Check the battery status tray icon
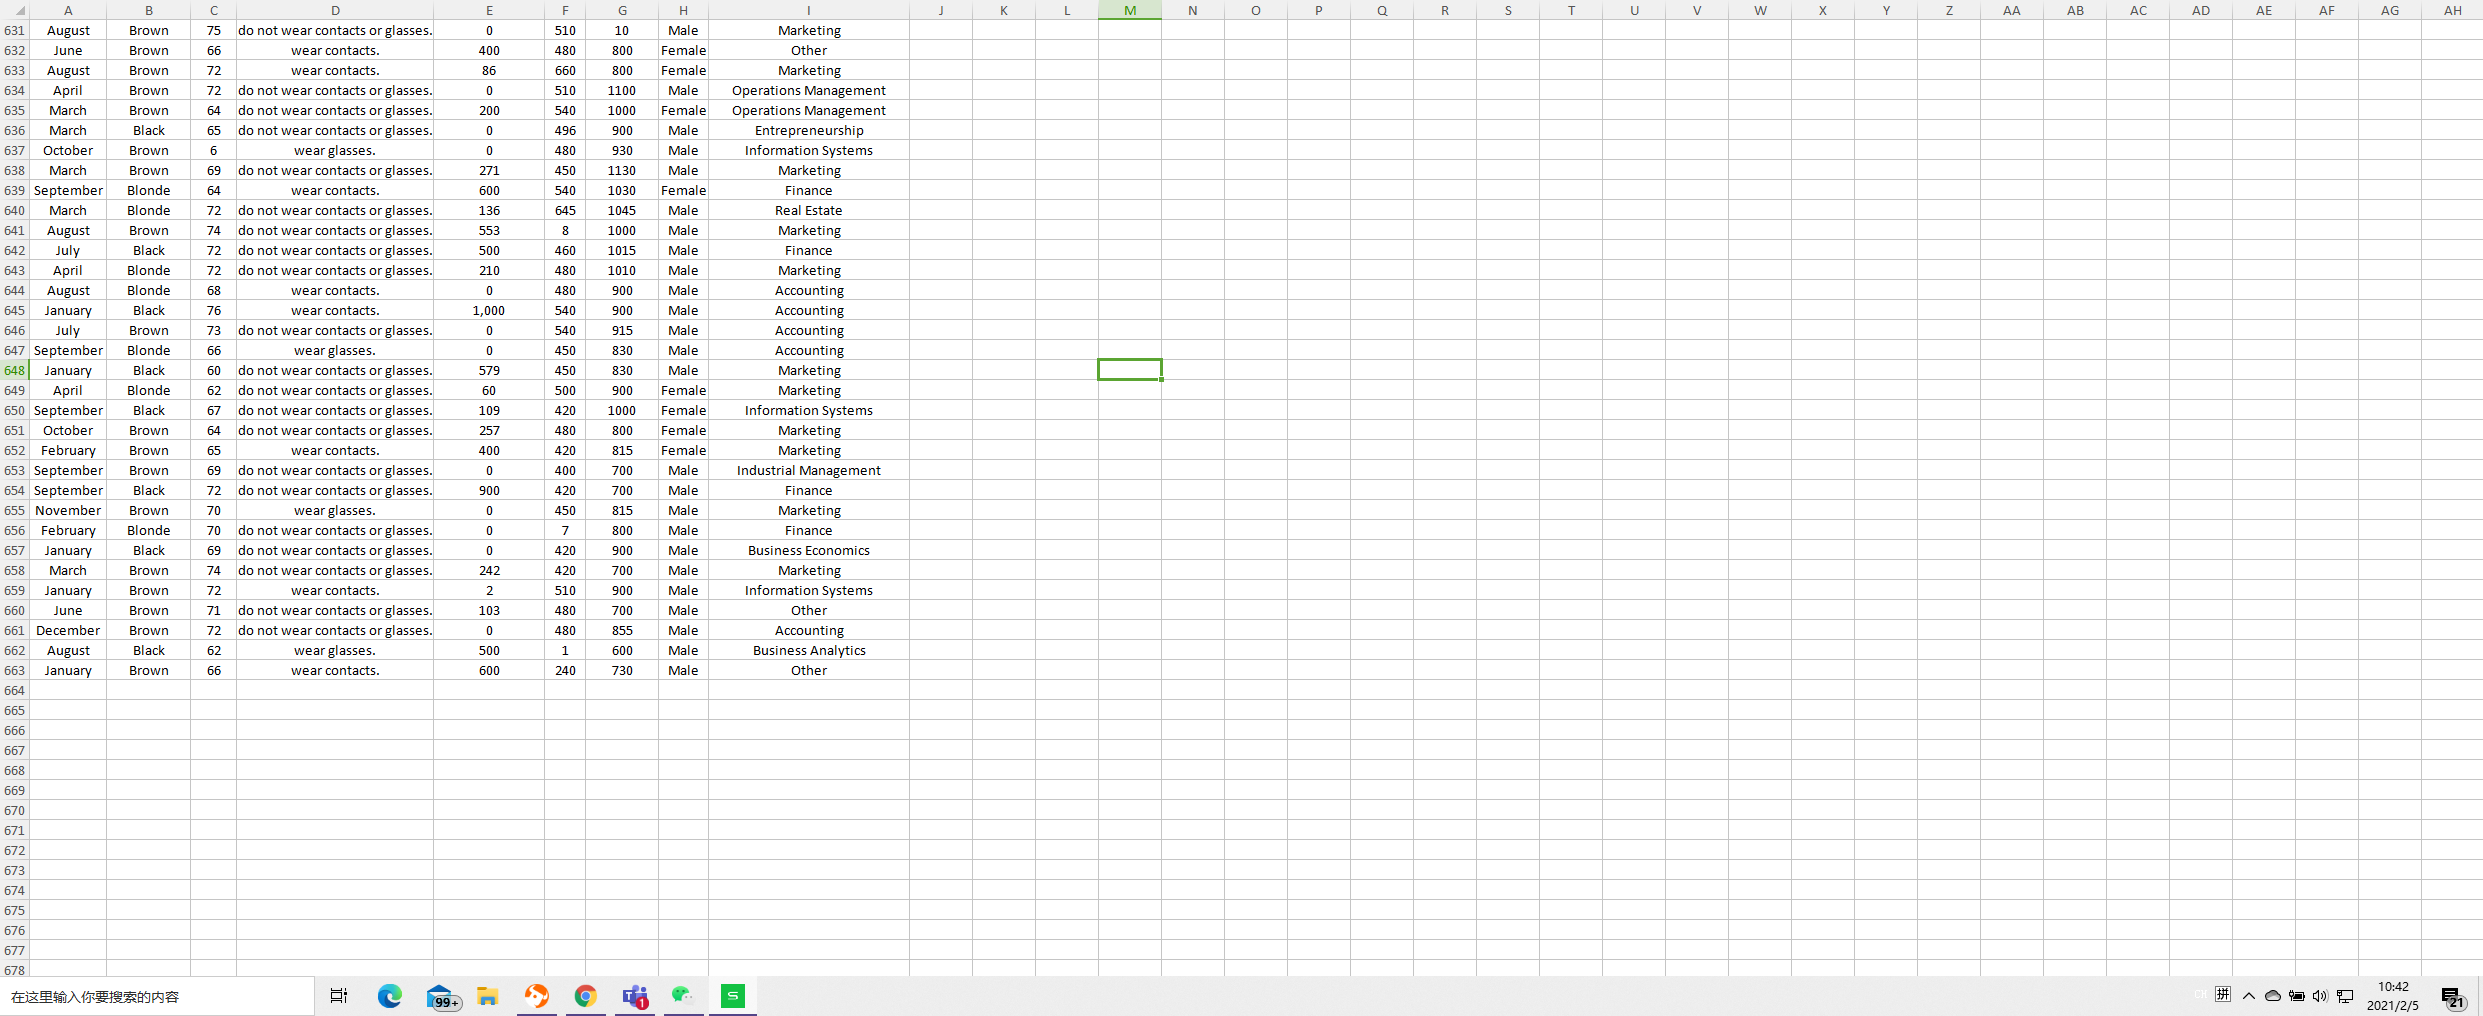Viewport: 2483px width, 1016px height. point(2297,996)
